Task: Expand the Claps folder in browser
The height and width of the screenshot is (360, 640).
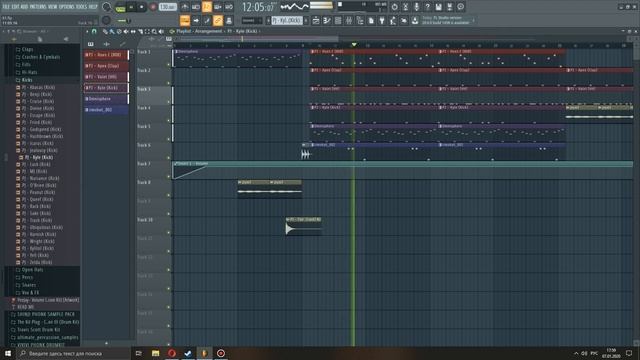Action: pos(27,49)
